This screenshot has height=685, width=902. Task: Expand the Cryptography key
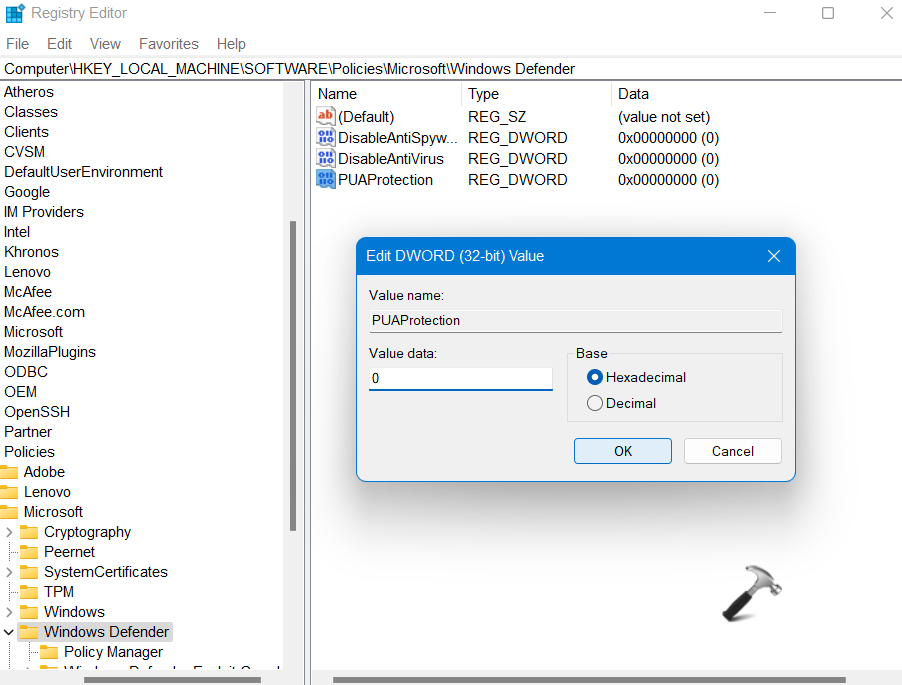[9, 533]
